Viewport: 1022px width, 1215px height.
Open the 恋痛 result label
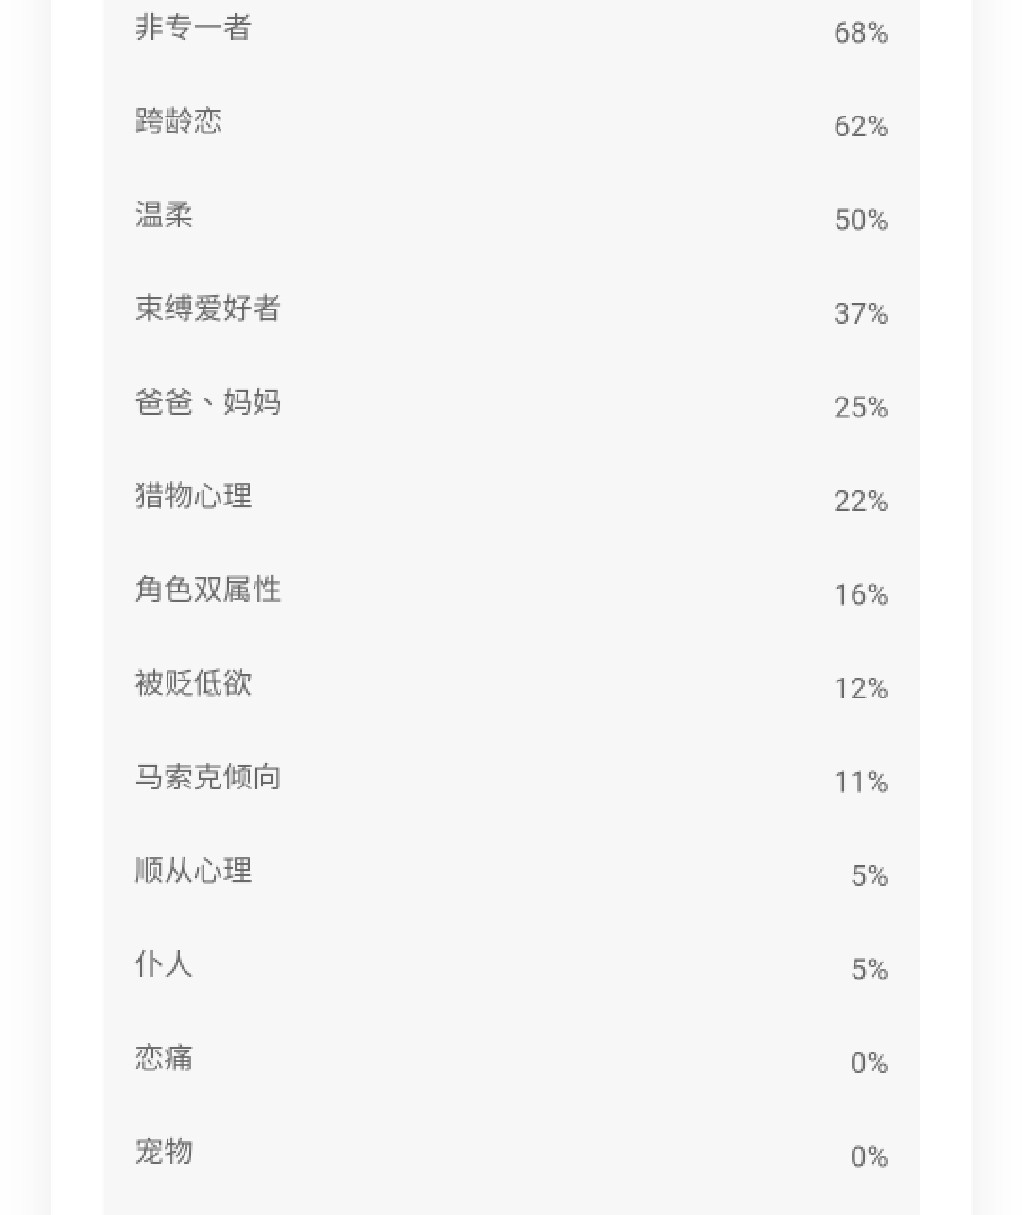pos(164,1058)
